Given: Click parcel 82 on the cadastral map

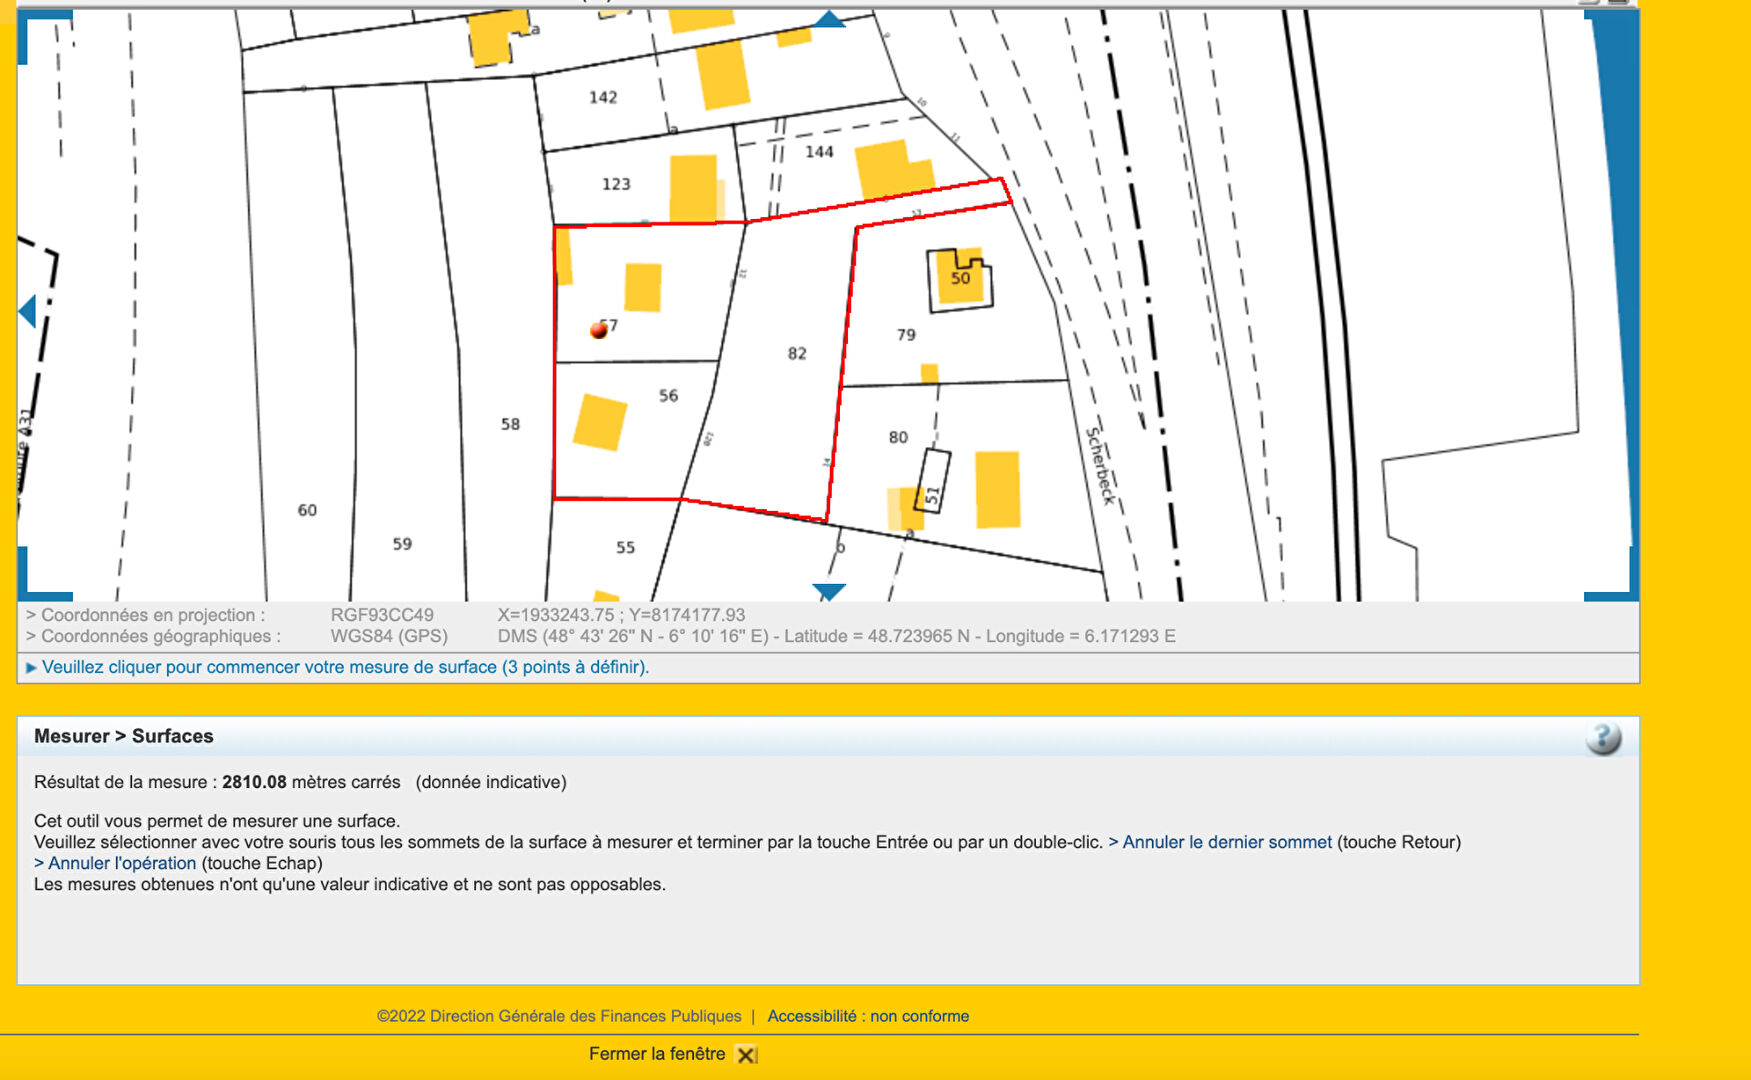Looking at the screenshot, I should pos(797,352).
